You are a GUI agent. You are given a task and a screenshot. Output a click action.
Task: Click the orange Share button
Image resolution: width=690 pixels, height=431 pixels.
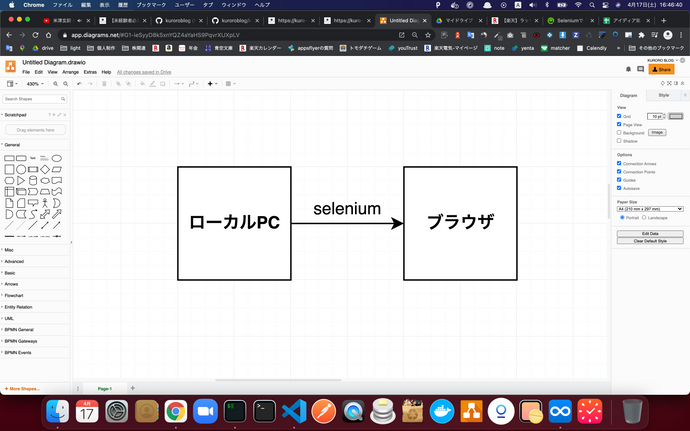pyautogui.click(x=661, y=70)
